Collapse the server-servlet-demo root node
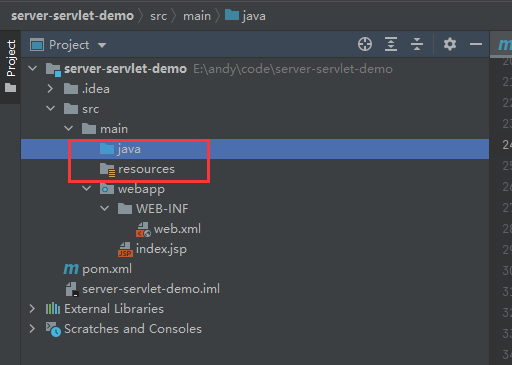This screenshot has height=365, width=512. [33, 69]
